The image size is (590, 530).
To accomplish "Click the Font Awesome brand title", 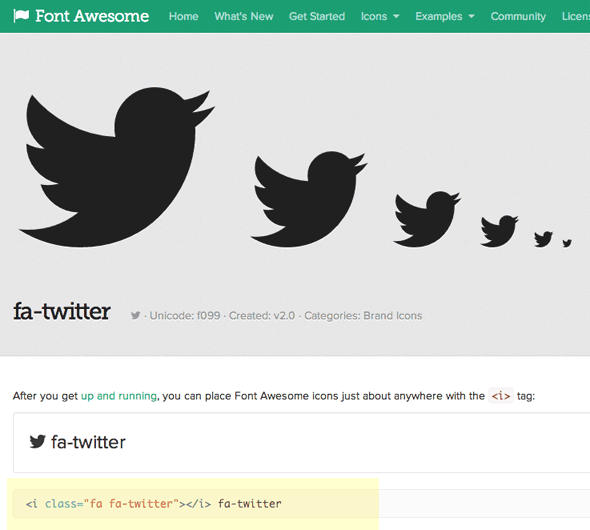I will point(92,16).
